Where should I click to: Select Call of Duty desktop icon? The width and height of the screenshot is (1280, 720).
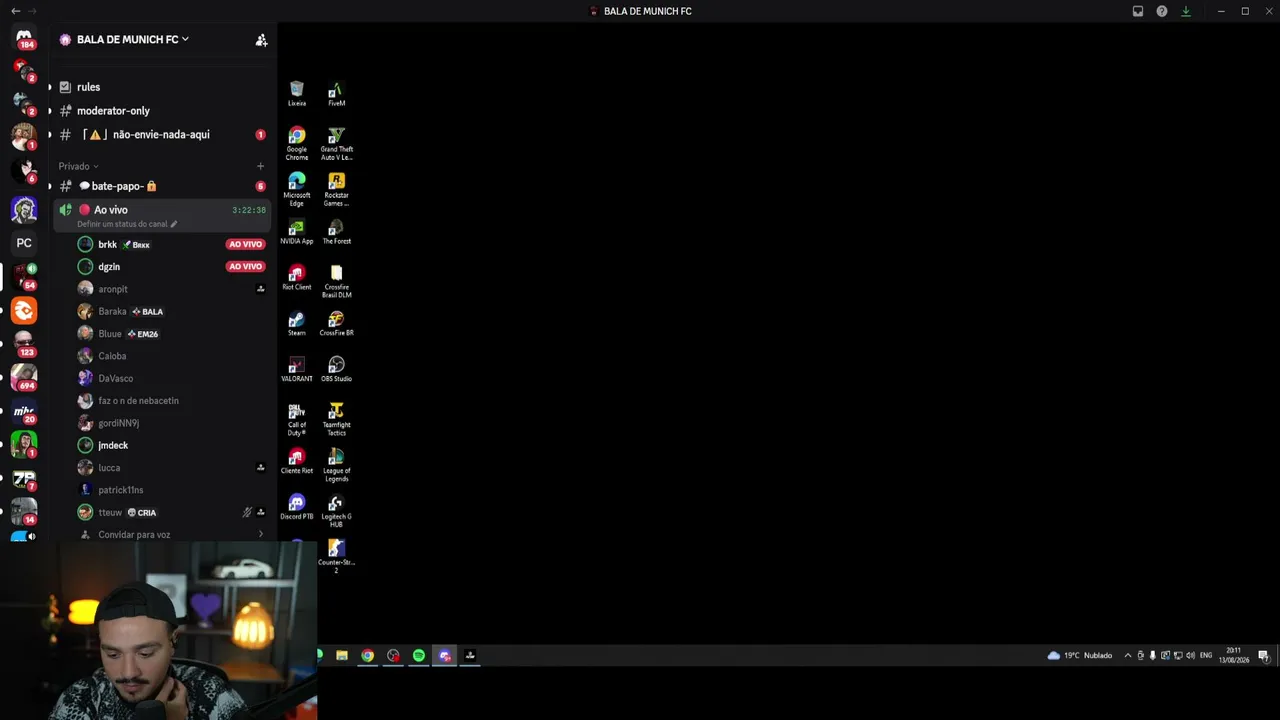[297, 419]
